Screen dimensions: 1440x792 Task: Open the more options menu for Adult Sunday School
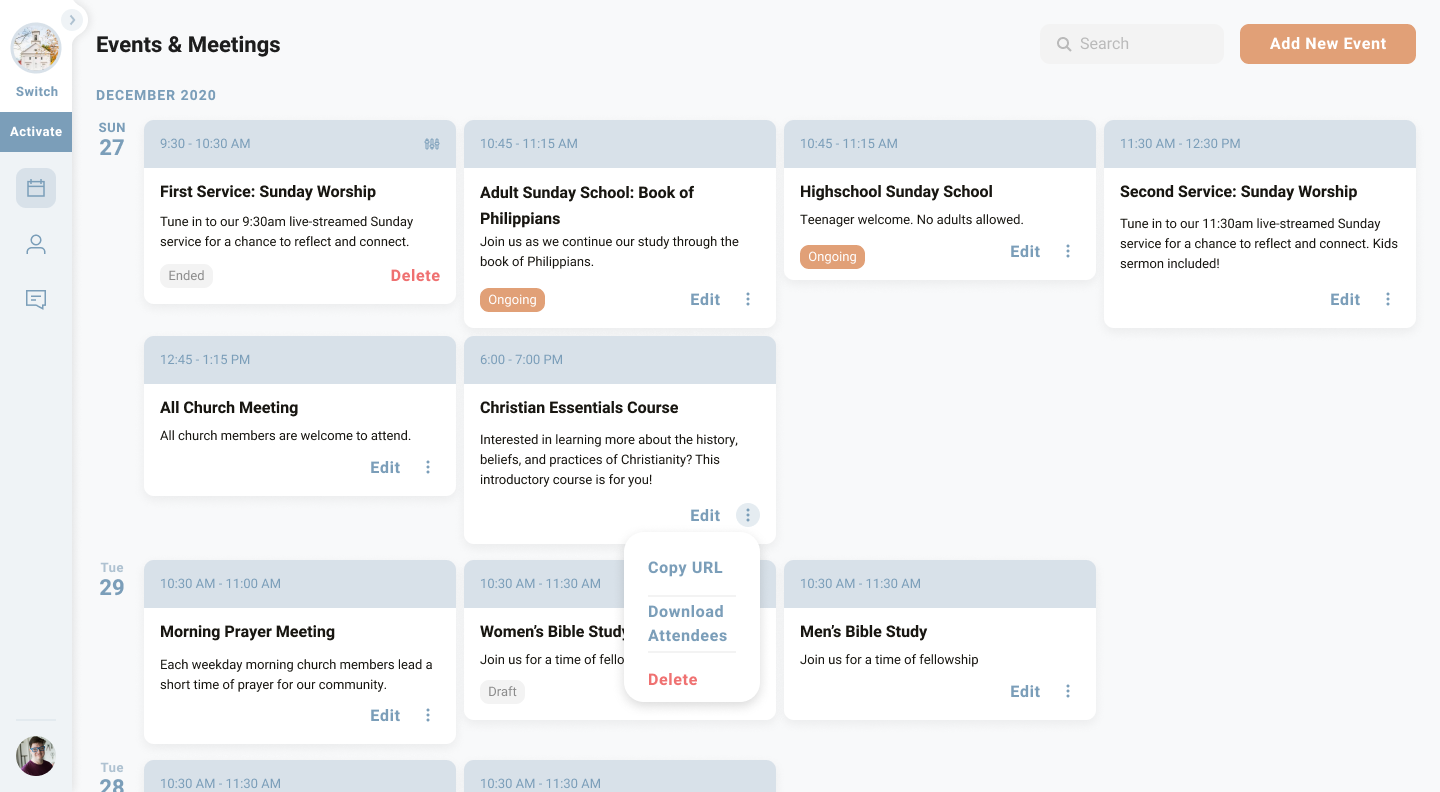coord(748,299)
